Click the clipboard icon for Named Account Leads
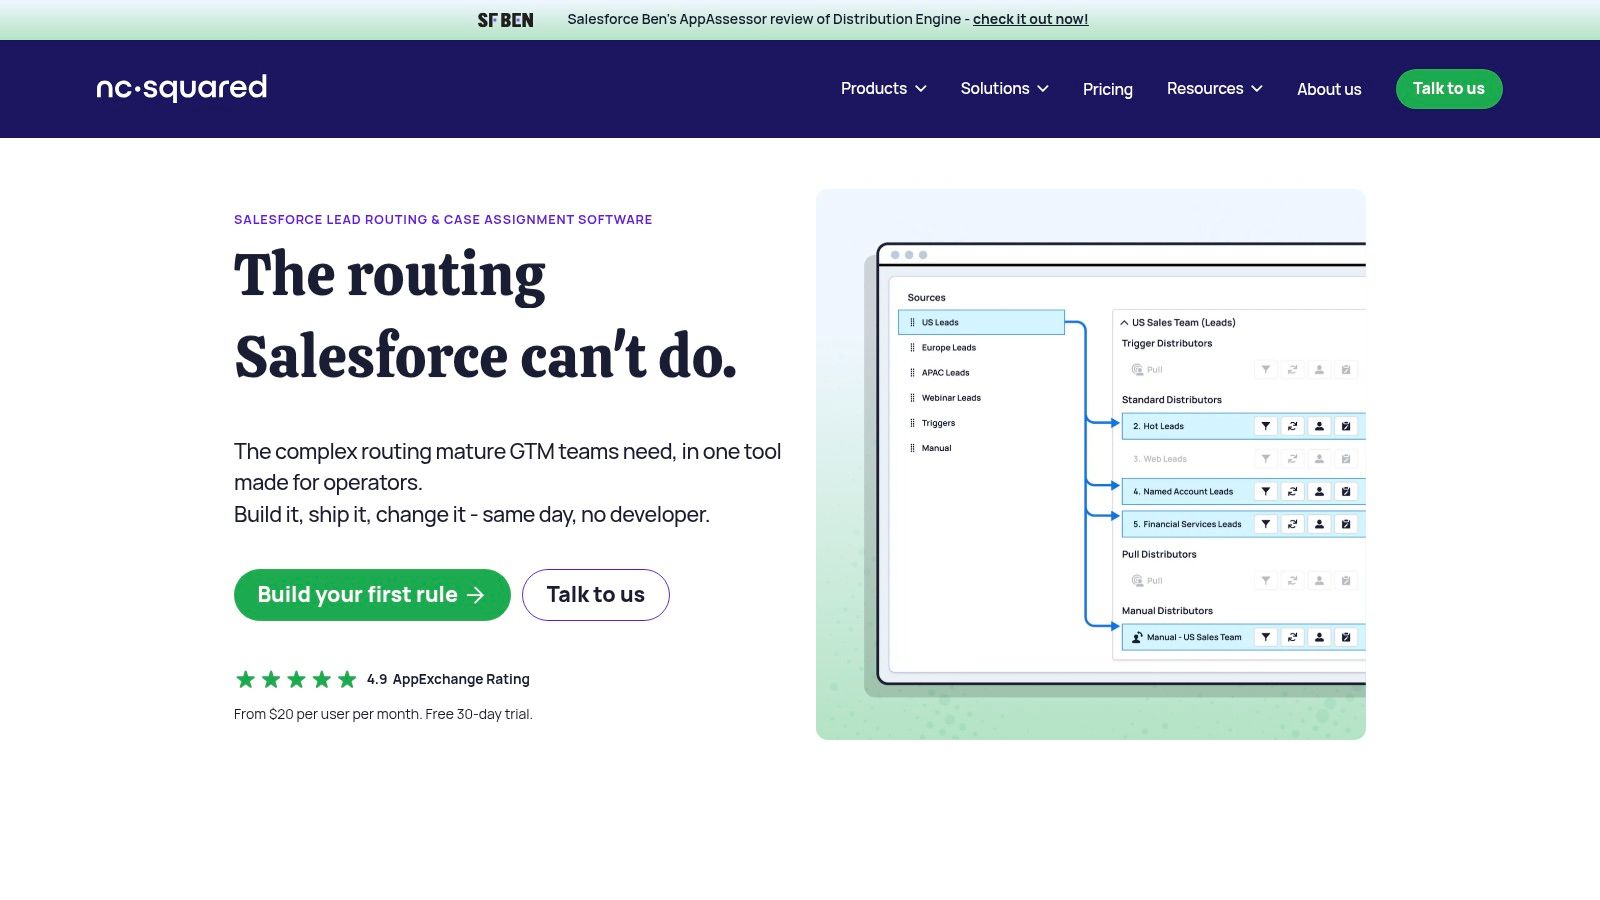The width and height of the screenshot is (1600, 900). pos(1346,491)
